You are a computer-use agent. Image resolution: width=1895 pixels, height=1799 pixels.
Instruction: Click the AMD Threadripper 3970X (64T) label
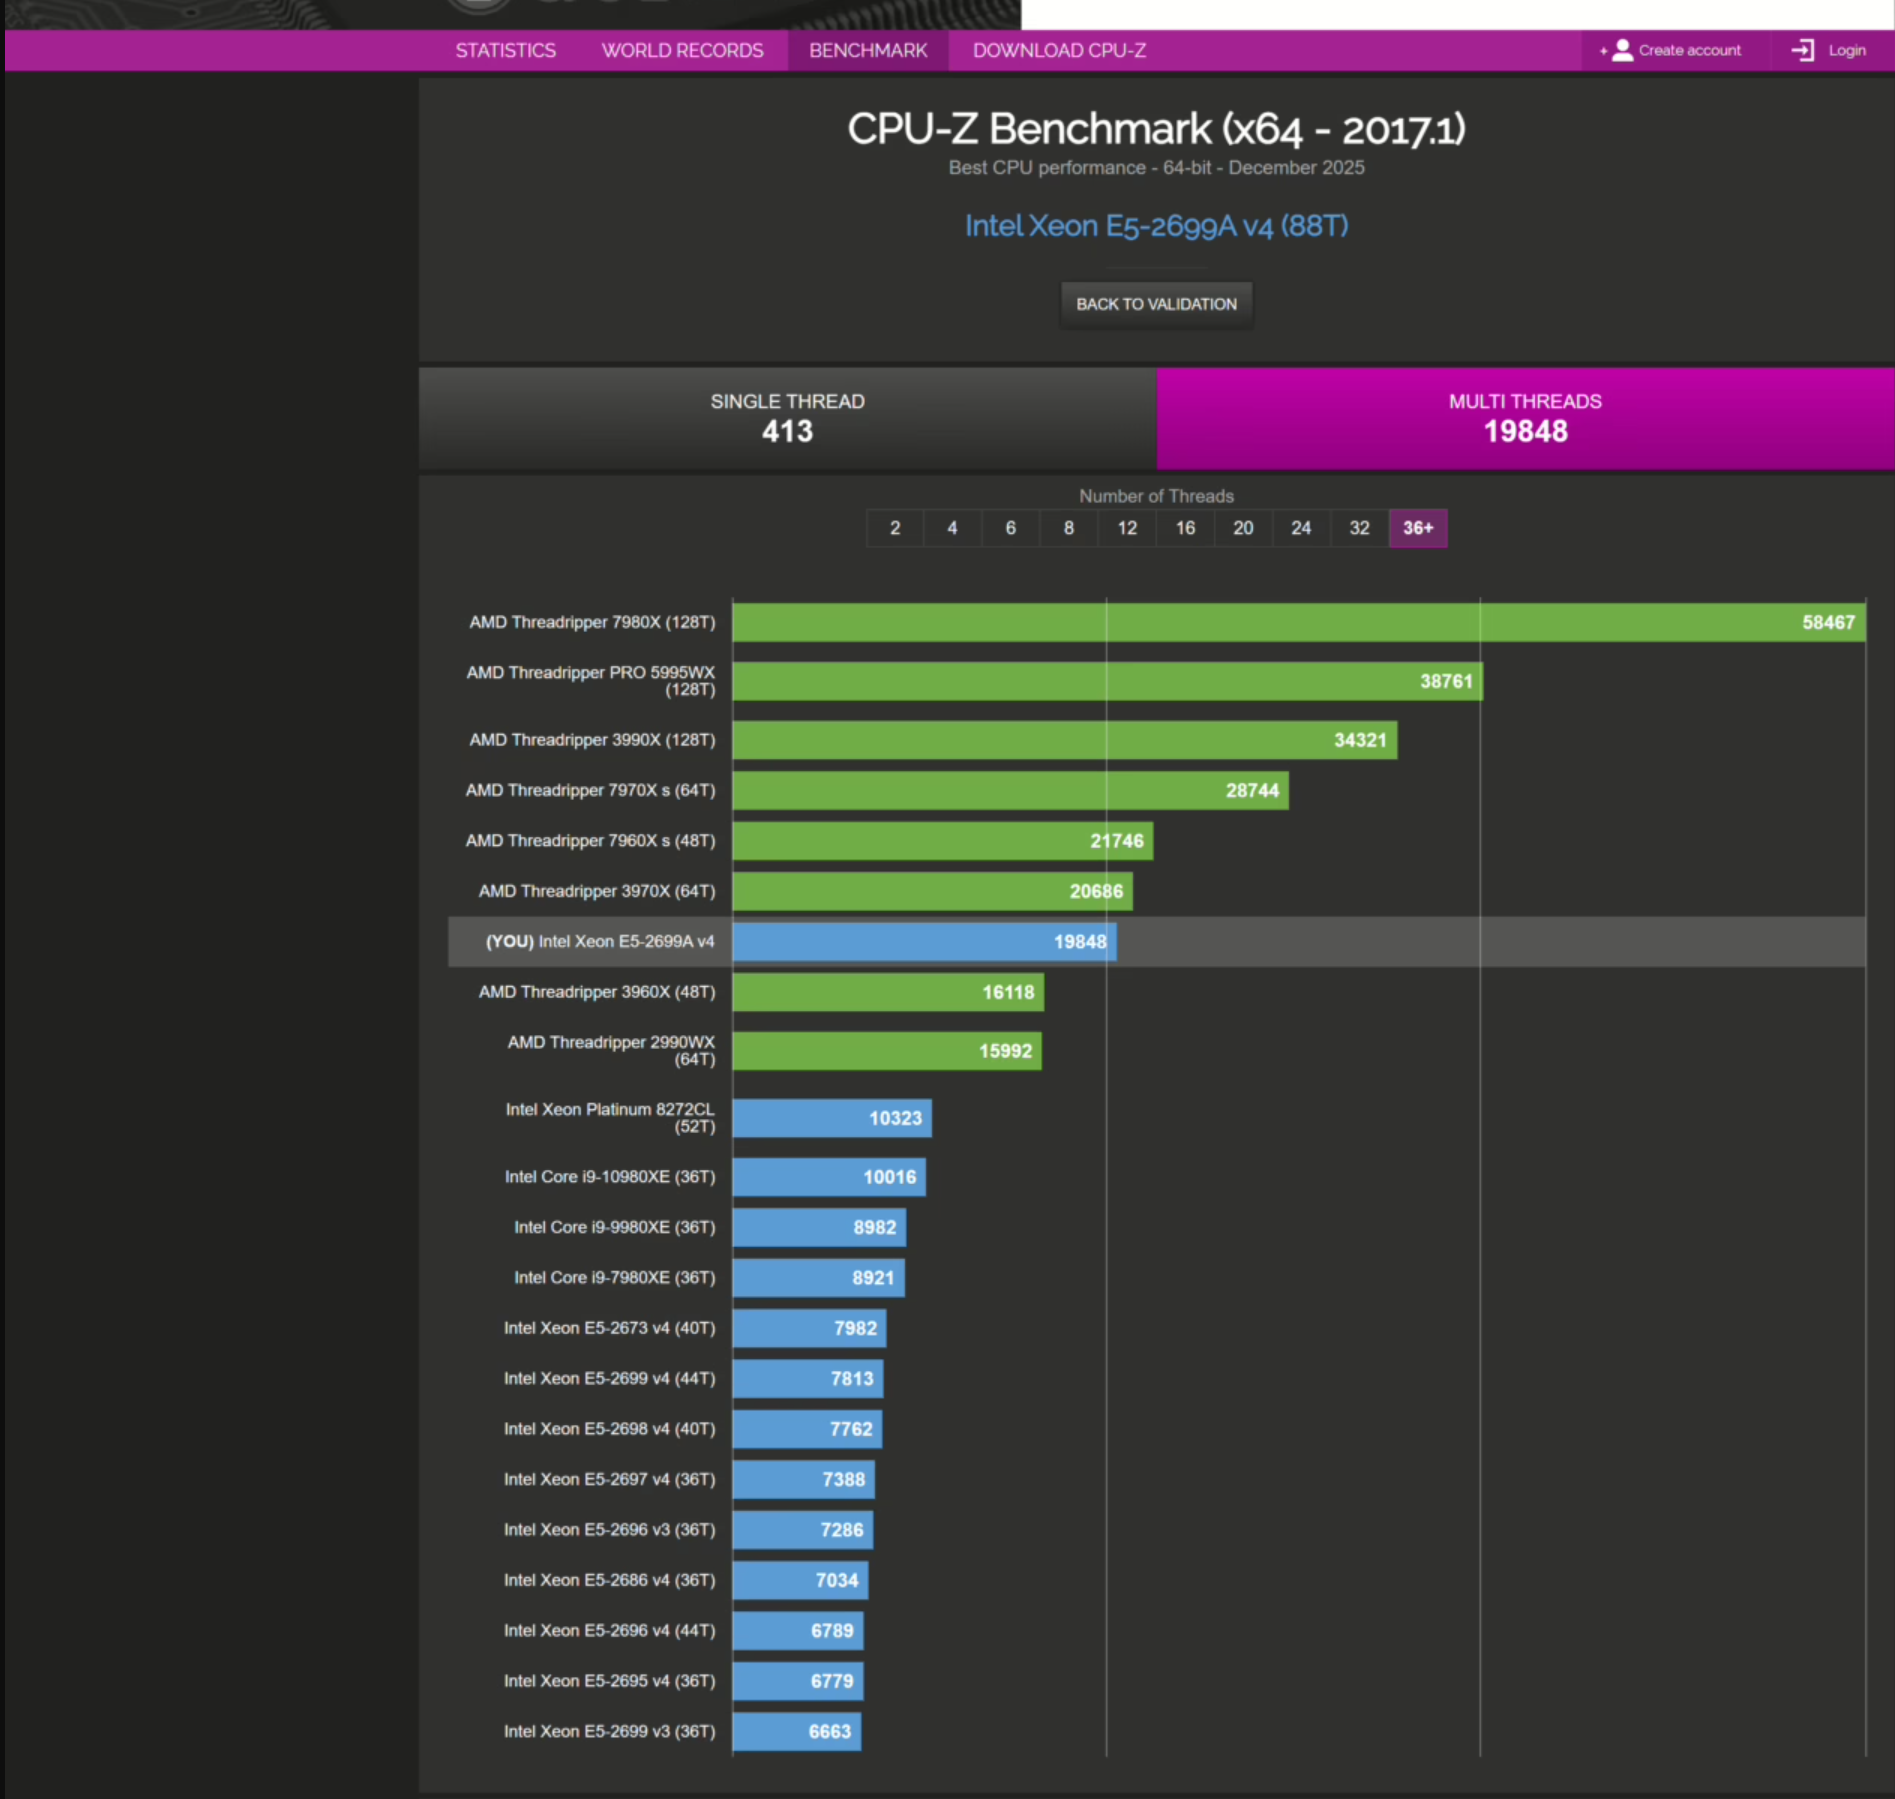coord(597,891)
